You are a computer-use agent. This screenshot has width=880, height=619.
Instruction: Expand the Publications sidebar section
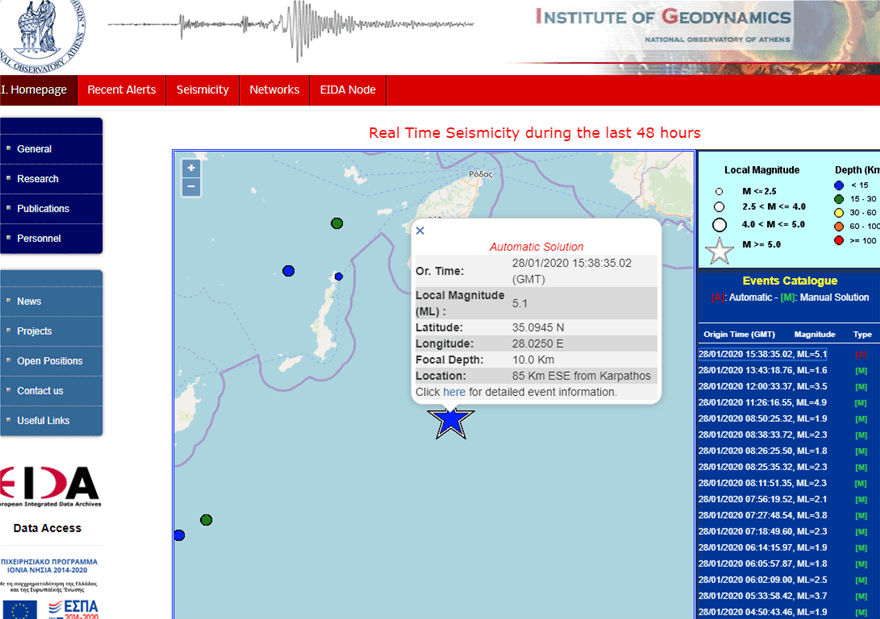coord(51,209)
